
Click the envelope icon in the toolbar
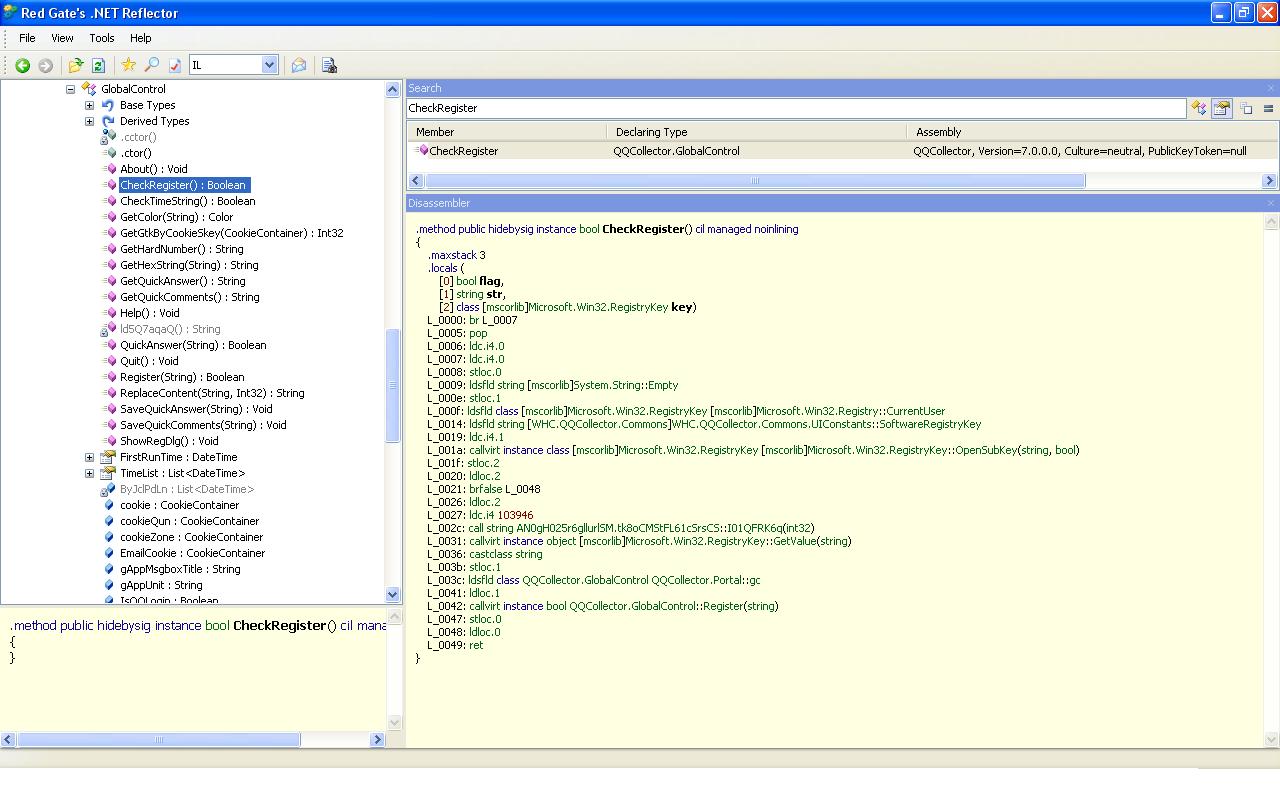pyautogui.click(x=298, y=65)
